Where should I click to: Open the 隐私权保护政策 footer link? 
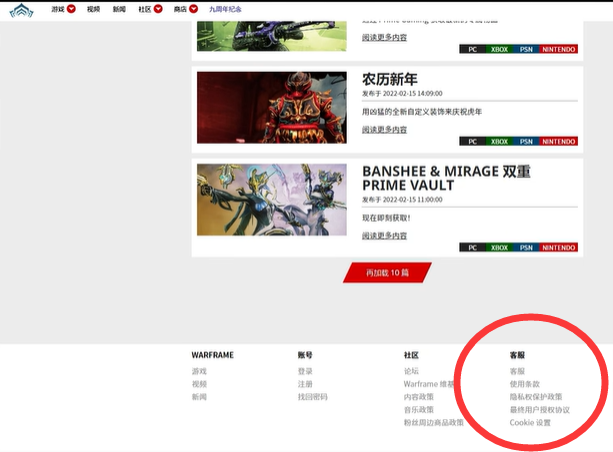pyautogui.click(x=536, y=397)
